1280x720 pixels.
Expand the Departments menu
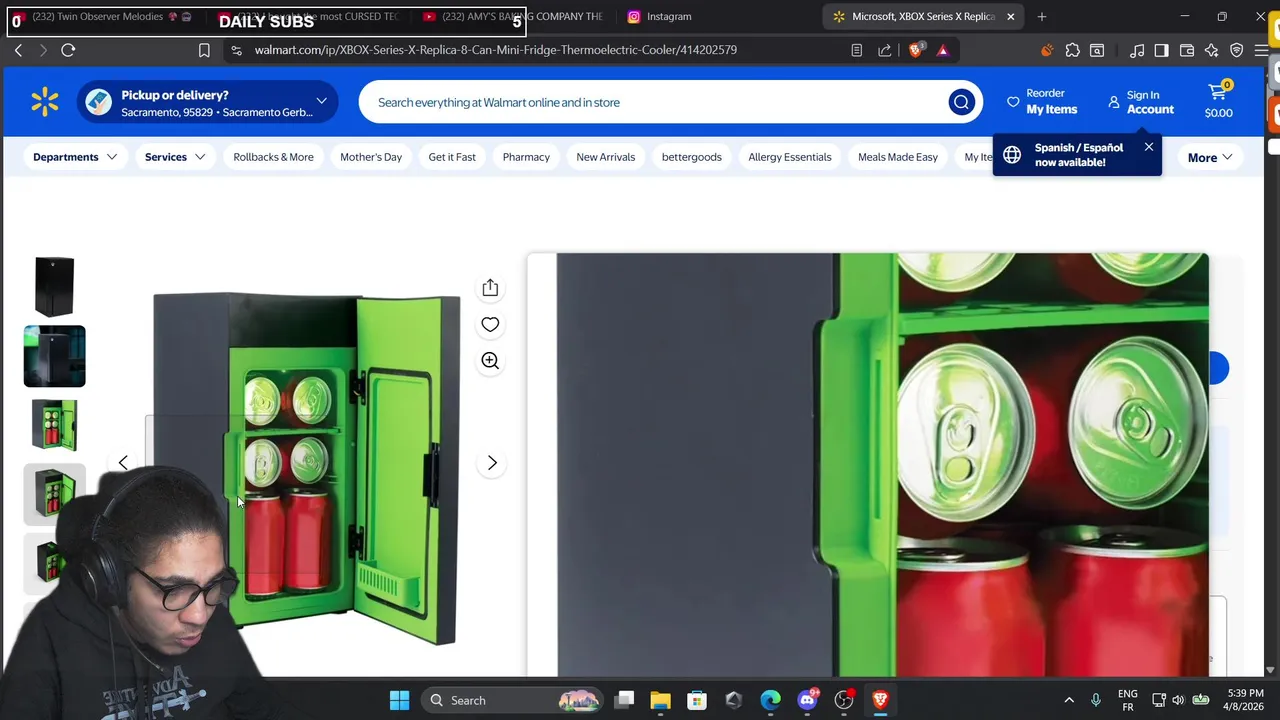(75, 157)
